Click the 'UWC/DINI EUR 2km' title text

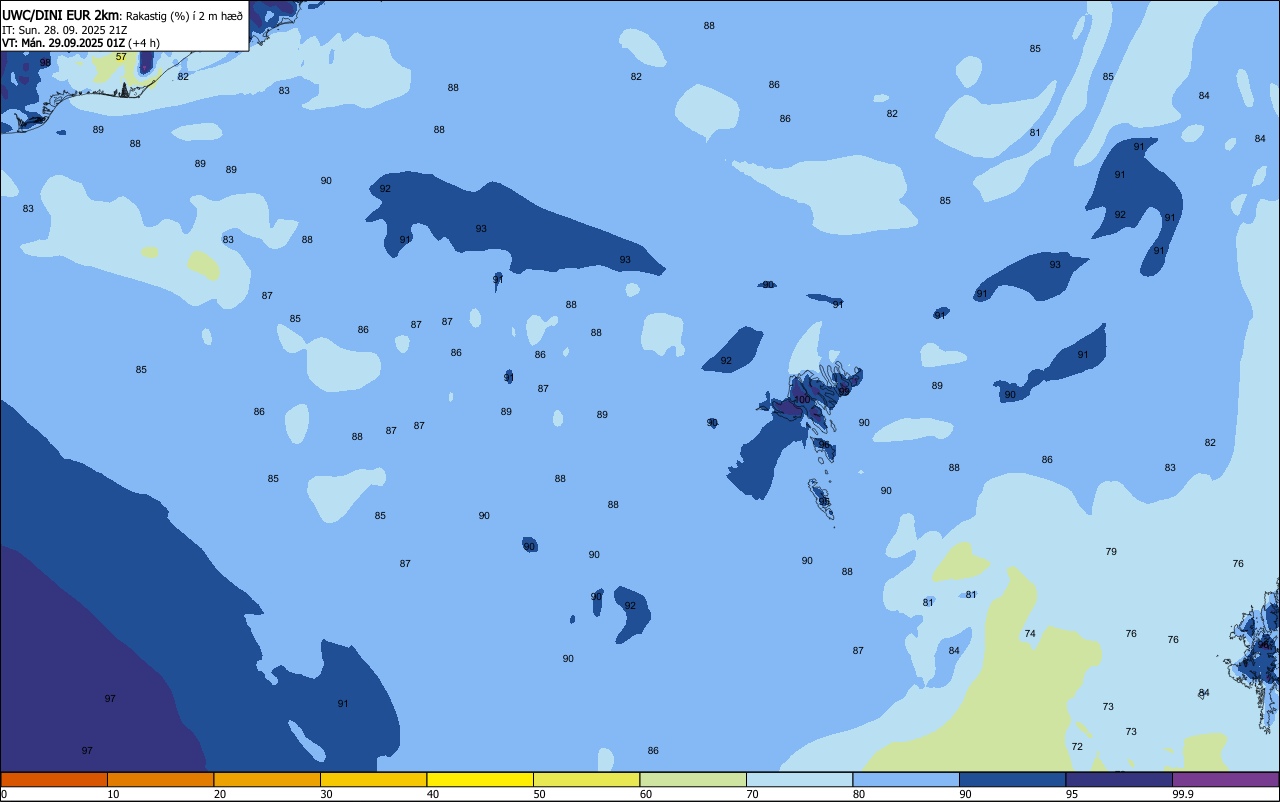(61, 15)
